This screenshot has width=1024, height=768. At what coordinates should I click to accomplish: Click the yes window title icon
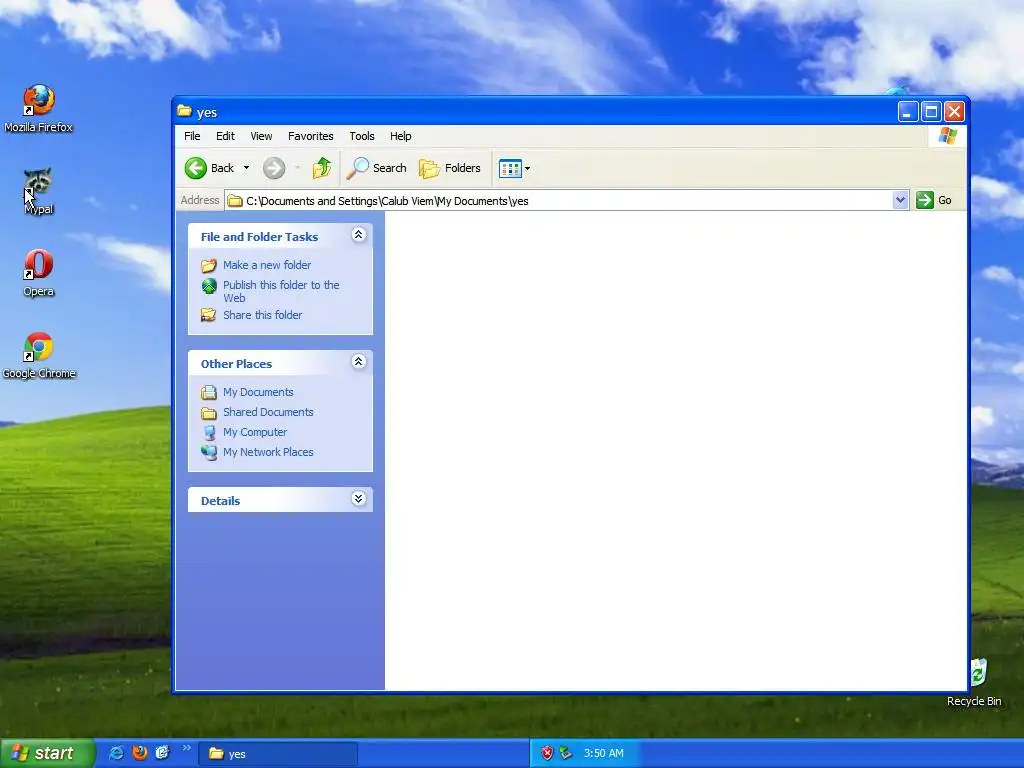[185, 112]
